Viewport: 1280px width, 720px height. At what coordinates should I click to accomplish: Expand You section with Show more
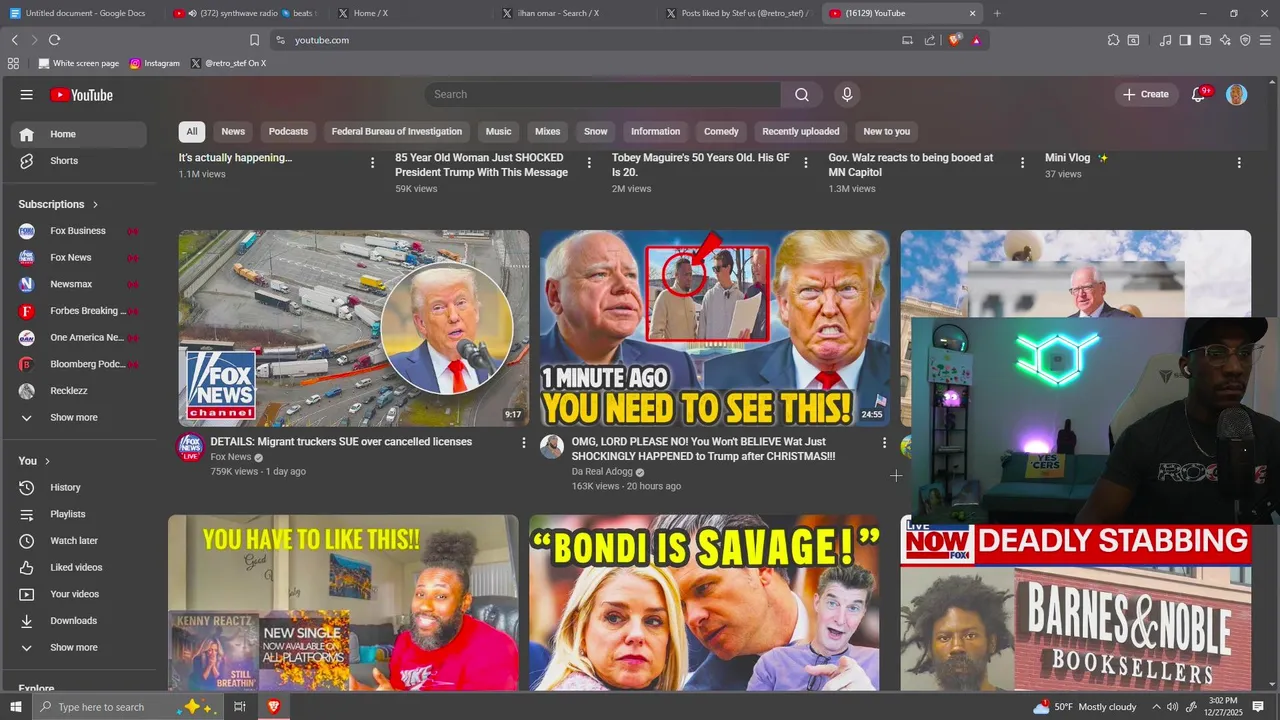78,648
